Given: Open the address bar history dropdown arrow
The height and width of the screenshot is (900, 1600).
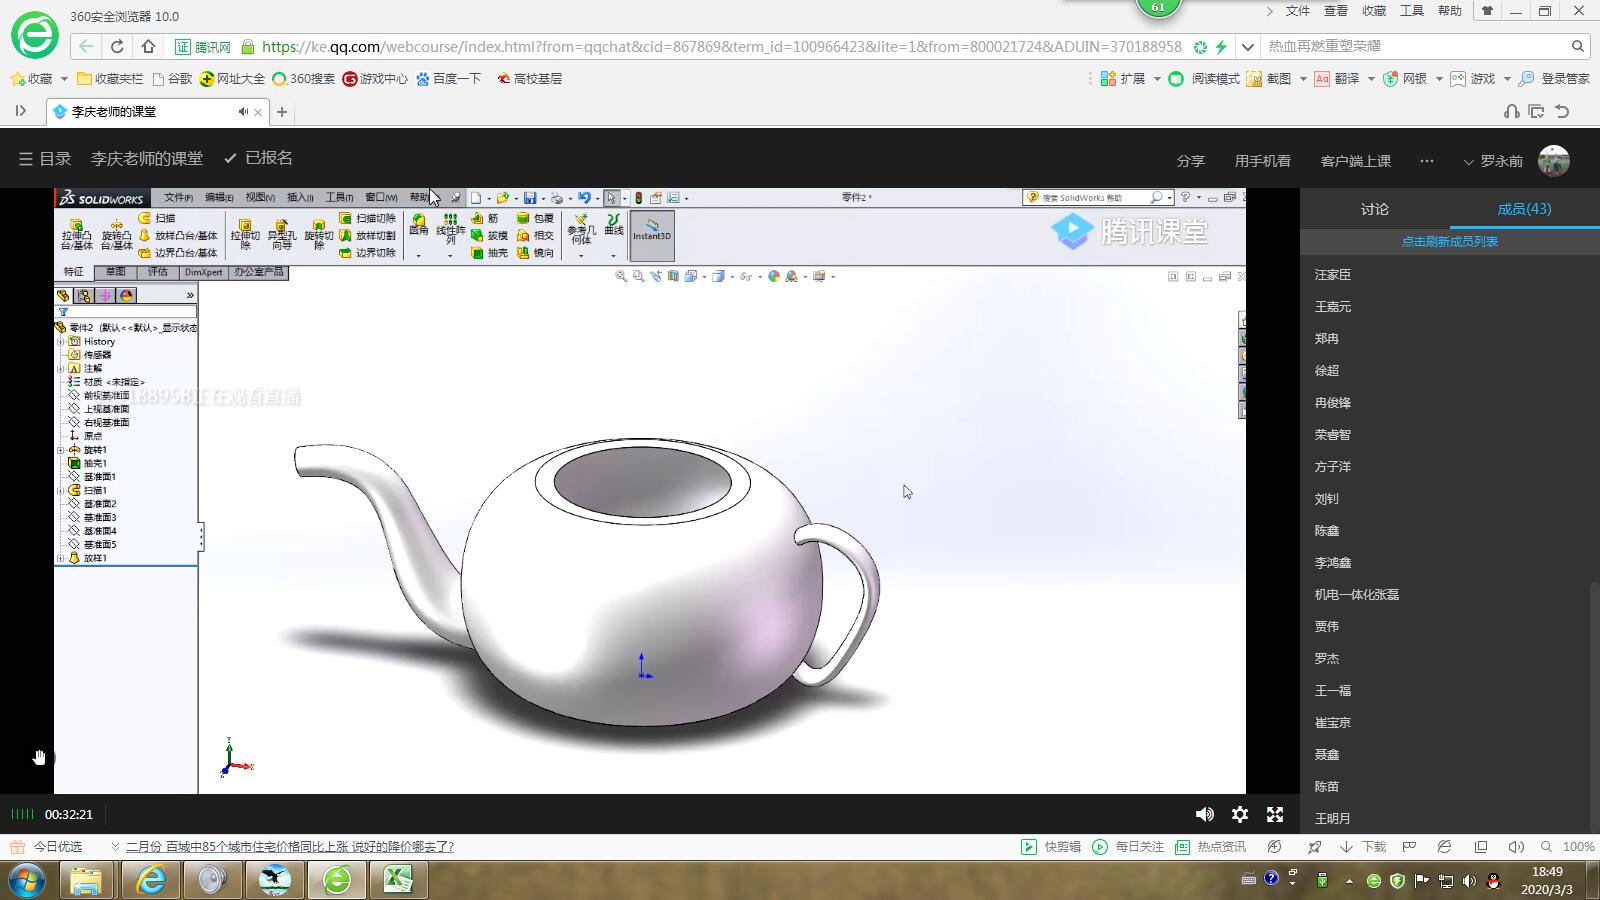Looking at the screenshot, I should tap(1247, 46).
